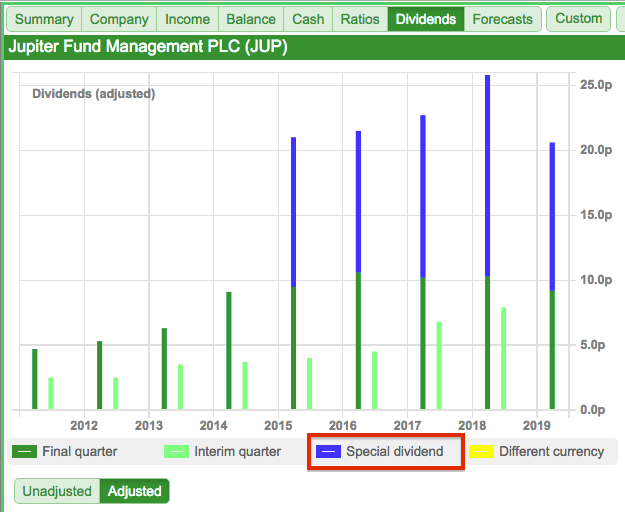Viewport: 625px width, 512px height.
Task: Select the Dividends tab
Action: coord(426,19)
